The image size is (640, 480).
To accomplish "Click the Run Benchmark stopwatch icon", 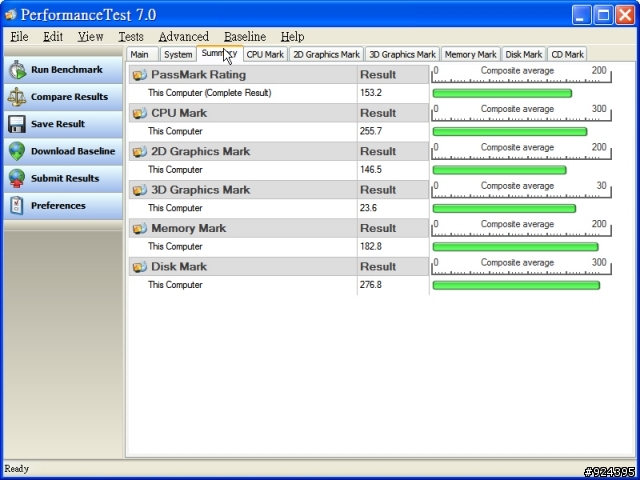I will pyautogui.click(x=18, y=70).
